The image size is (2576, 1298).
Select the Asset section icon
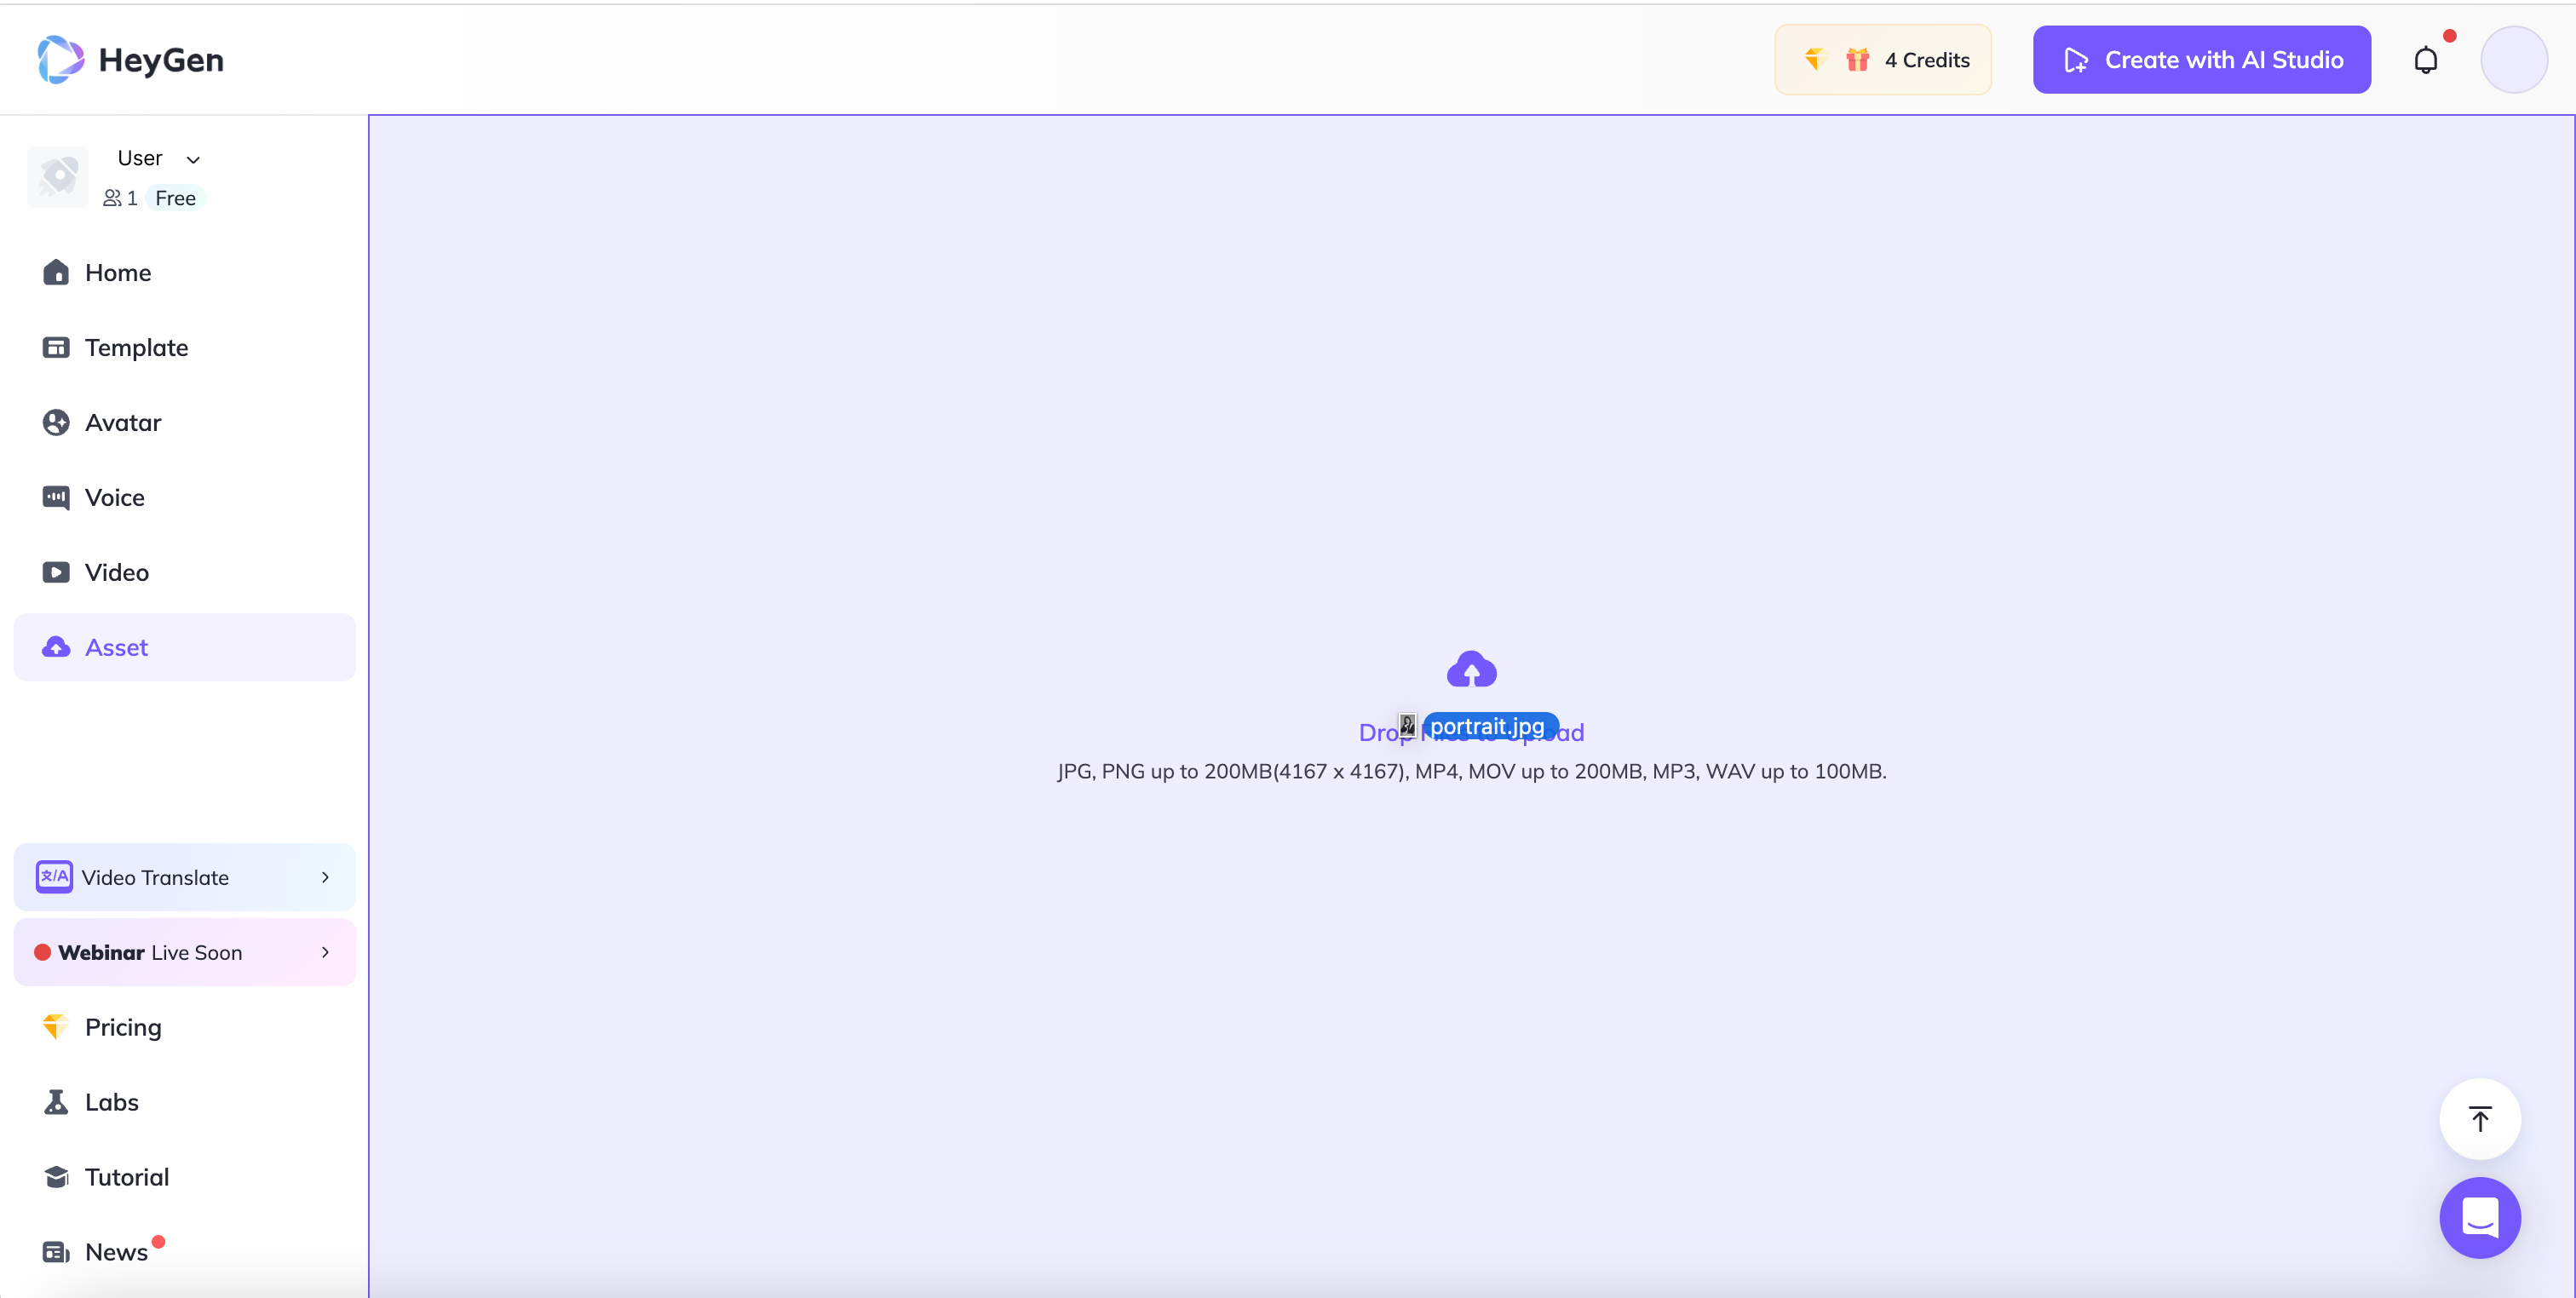coord(56,647)
